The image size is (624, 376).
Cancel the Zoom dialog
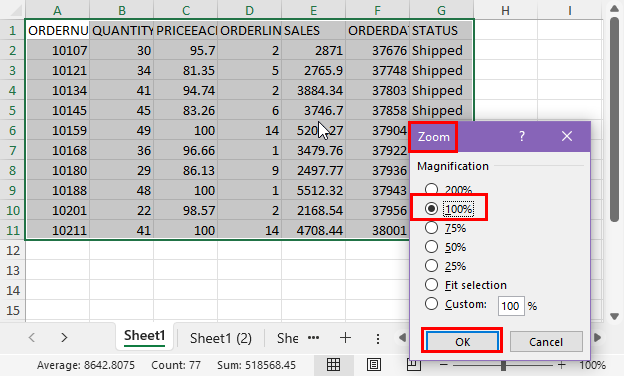pos(546,341)
